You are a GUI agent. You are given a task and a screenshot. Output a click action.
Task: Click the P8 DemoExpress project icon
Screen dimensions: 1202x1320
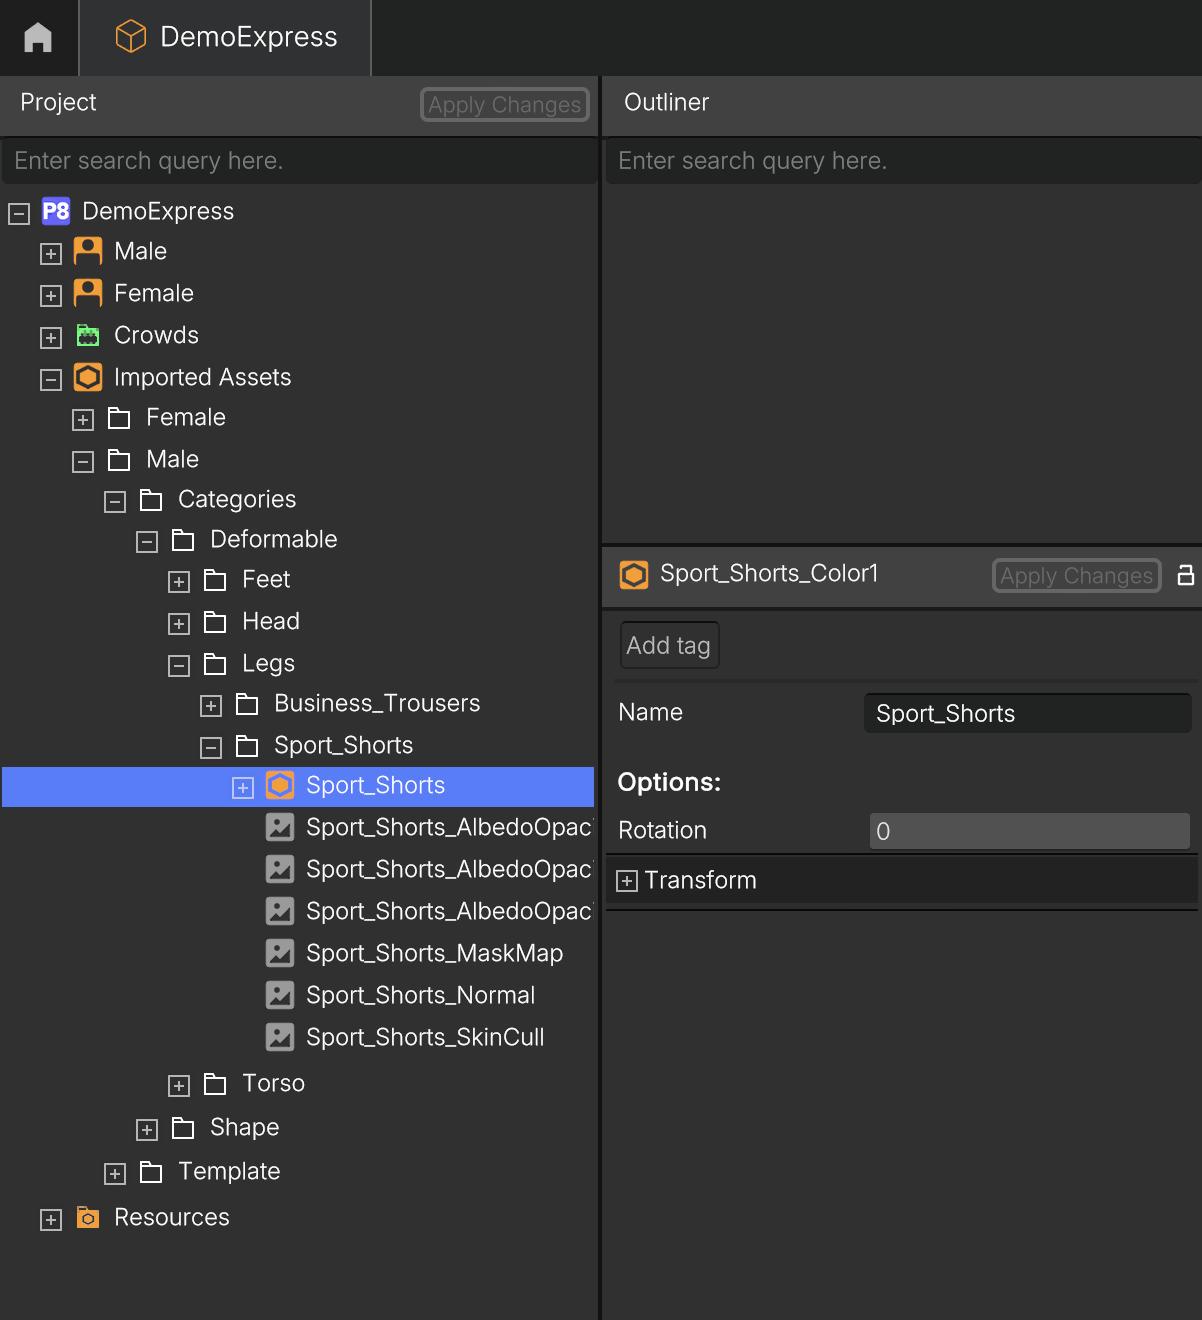(x=56, y=211)
